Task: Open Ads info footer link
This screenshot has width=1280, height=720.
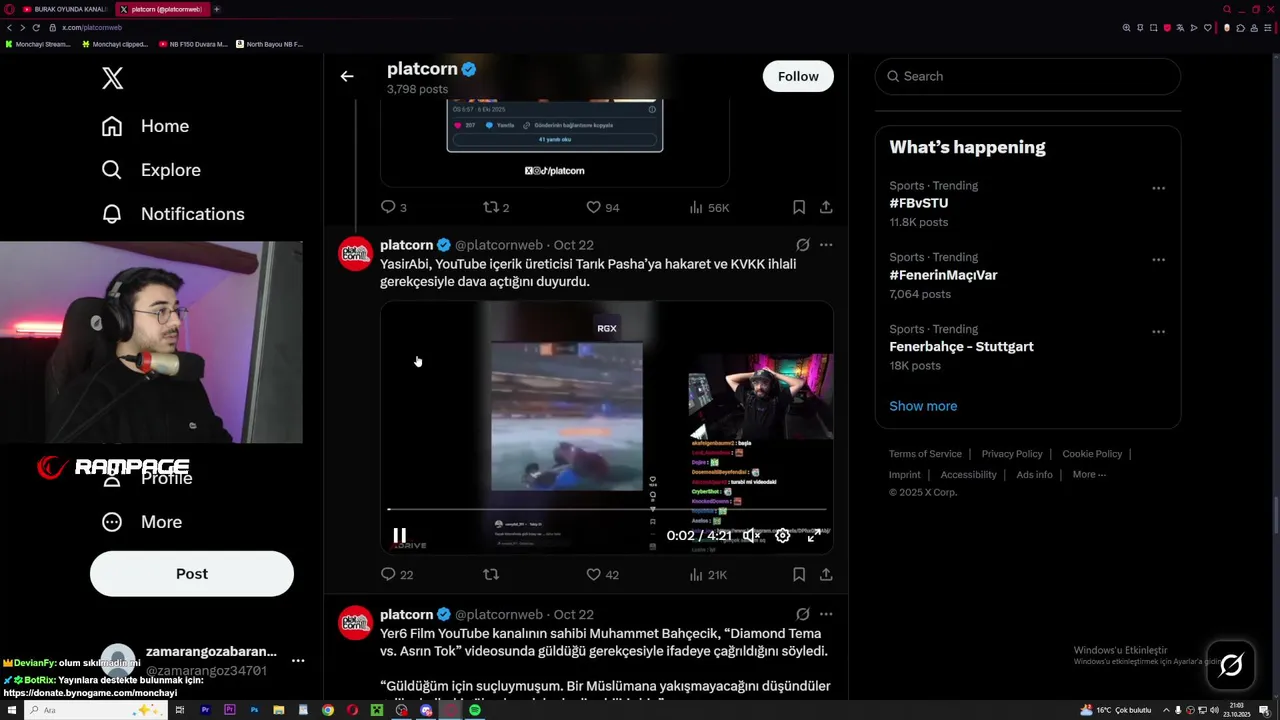Action: click(x=1034, y=475)
